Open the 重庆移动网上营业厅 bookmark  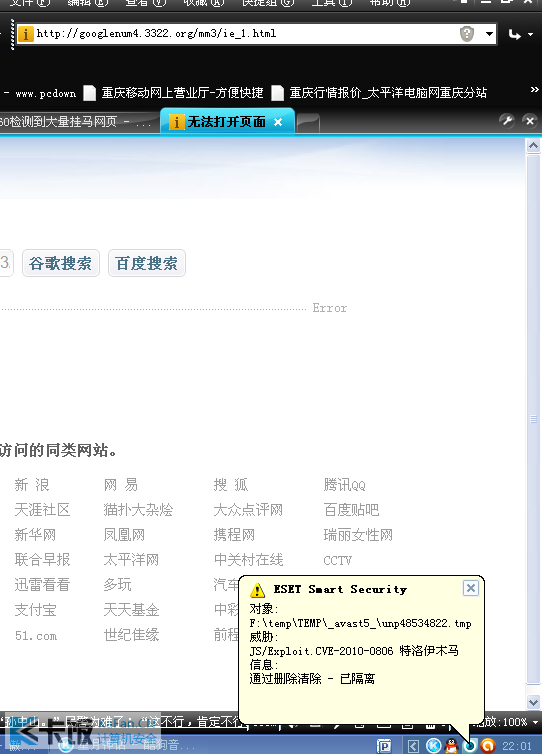pyautogui.click(x=174, y=93)
